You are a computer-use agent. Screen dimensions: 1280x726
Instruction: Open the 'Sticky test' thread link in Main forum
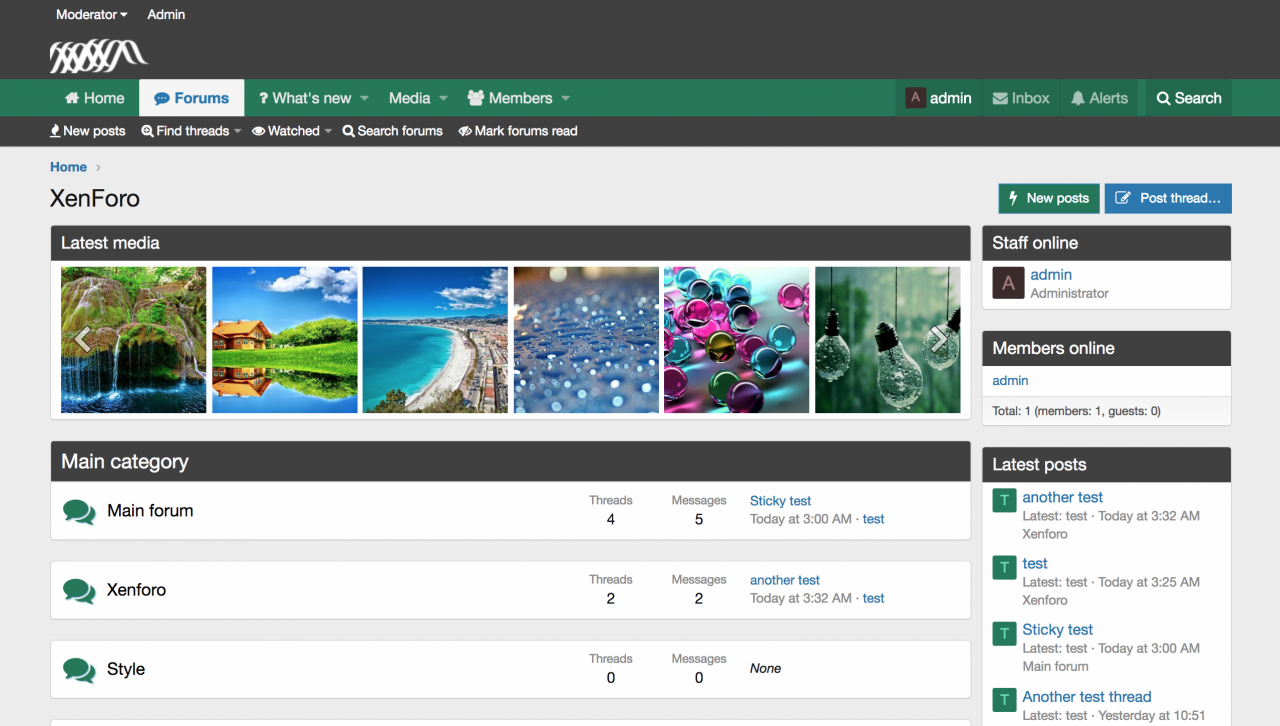click(x=780, y=501)
